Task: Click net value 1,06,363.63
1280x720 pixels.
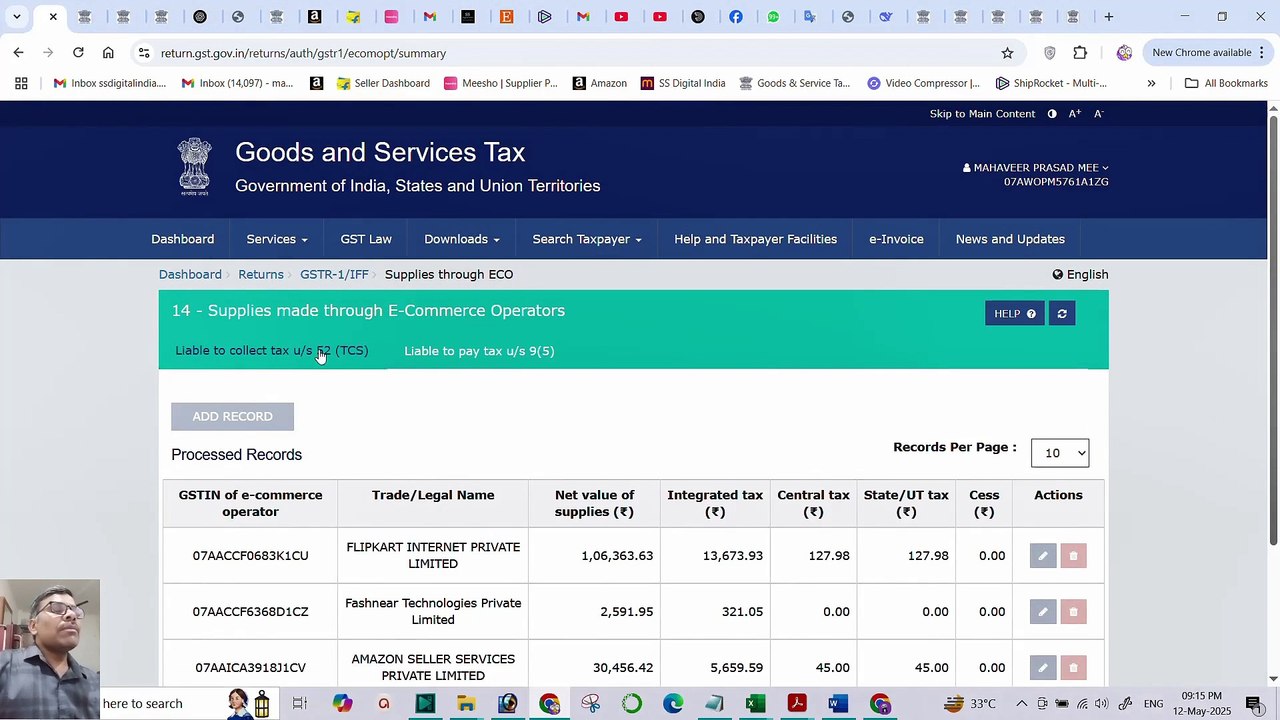Action: 617,556
